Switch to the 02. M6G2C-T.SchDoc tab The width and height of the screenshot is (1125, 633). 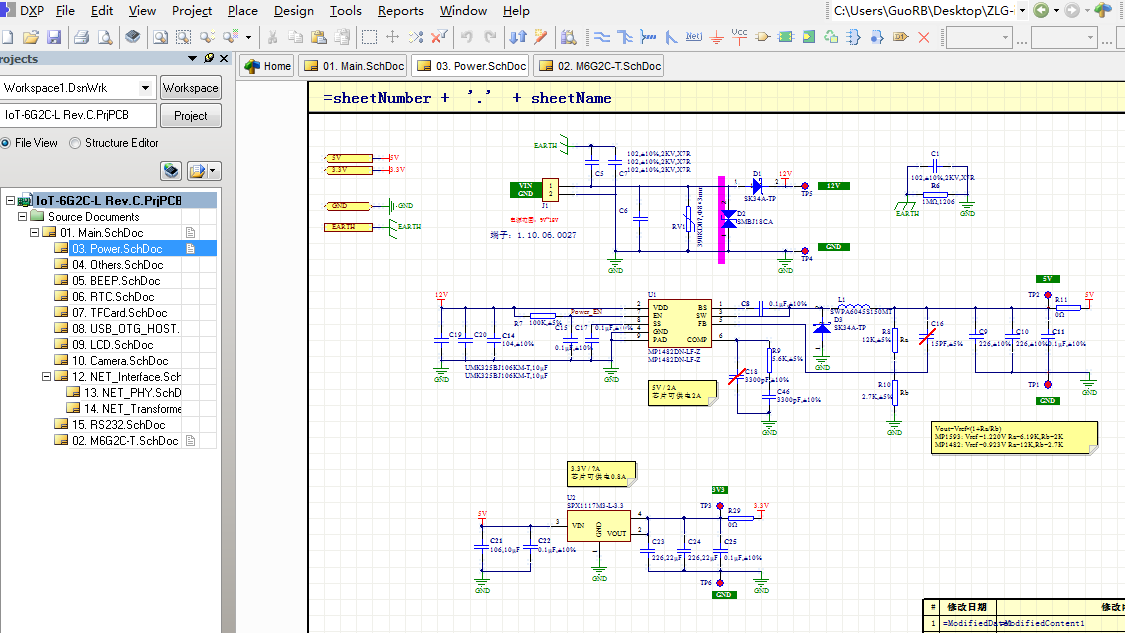(x=600, y=66)
